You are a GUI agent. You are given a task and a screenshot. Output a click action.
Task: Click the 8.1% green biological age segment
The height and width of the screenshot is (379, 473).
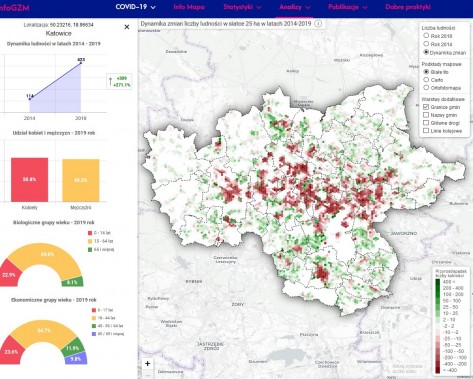[72, 282]
